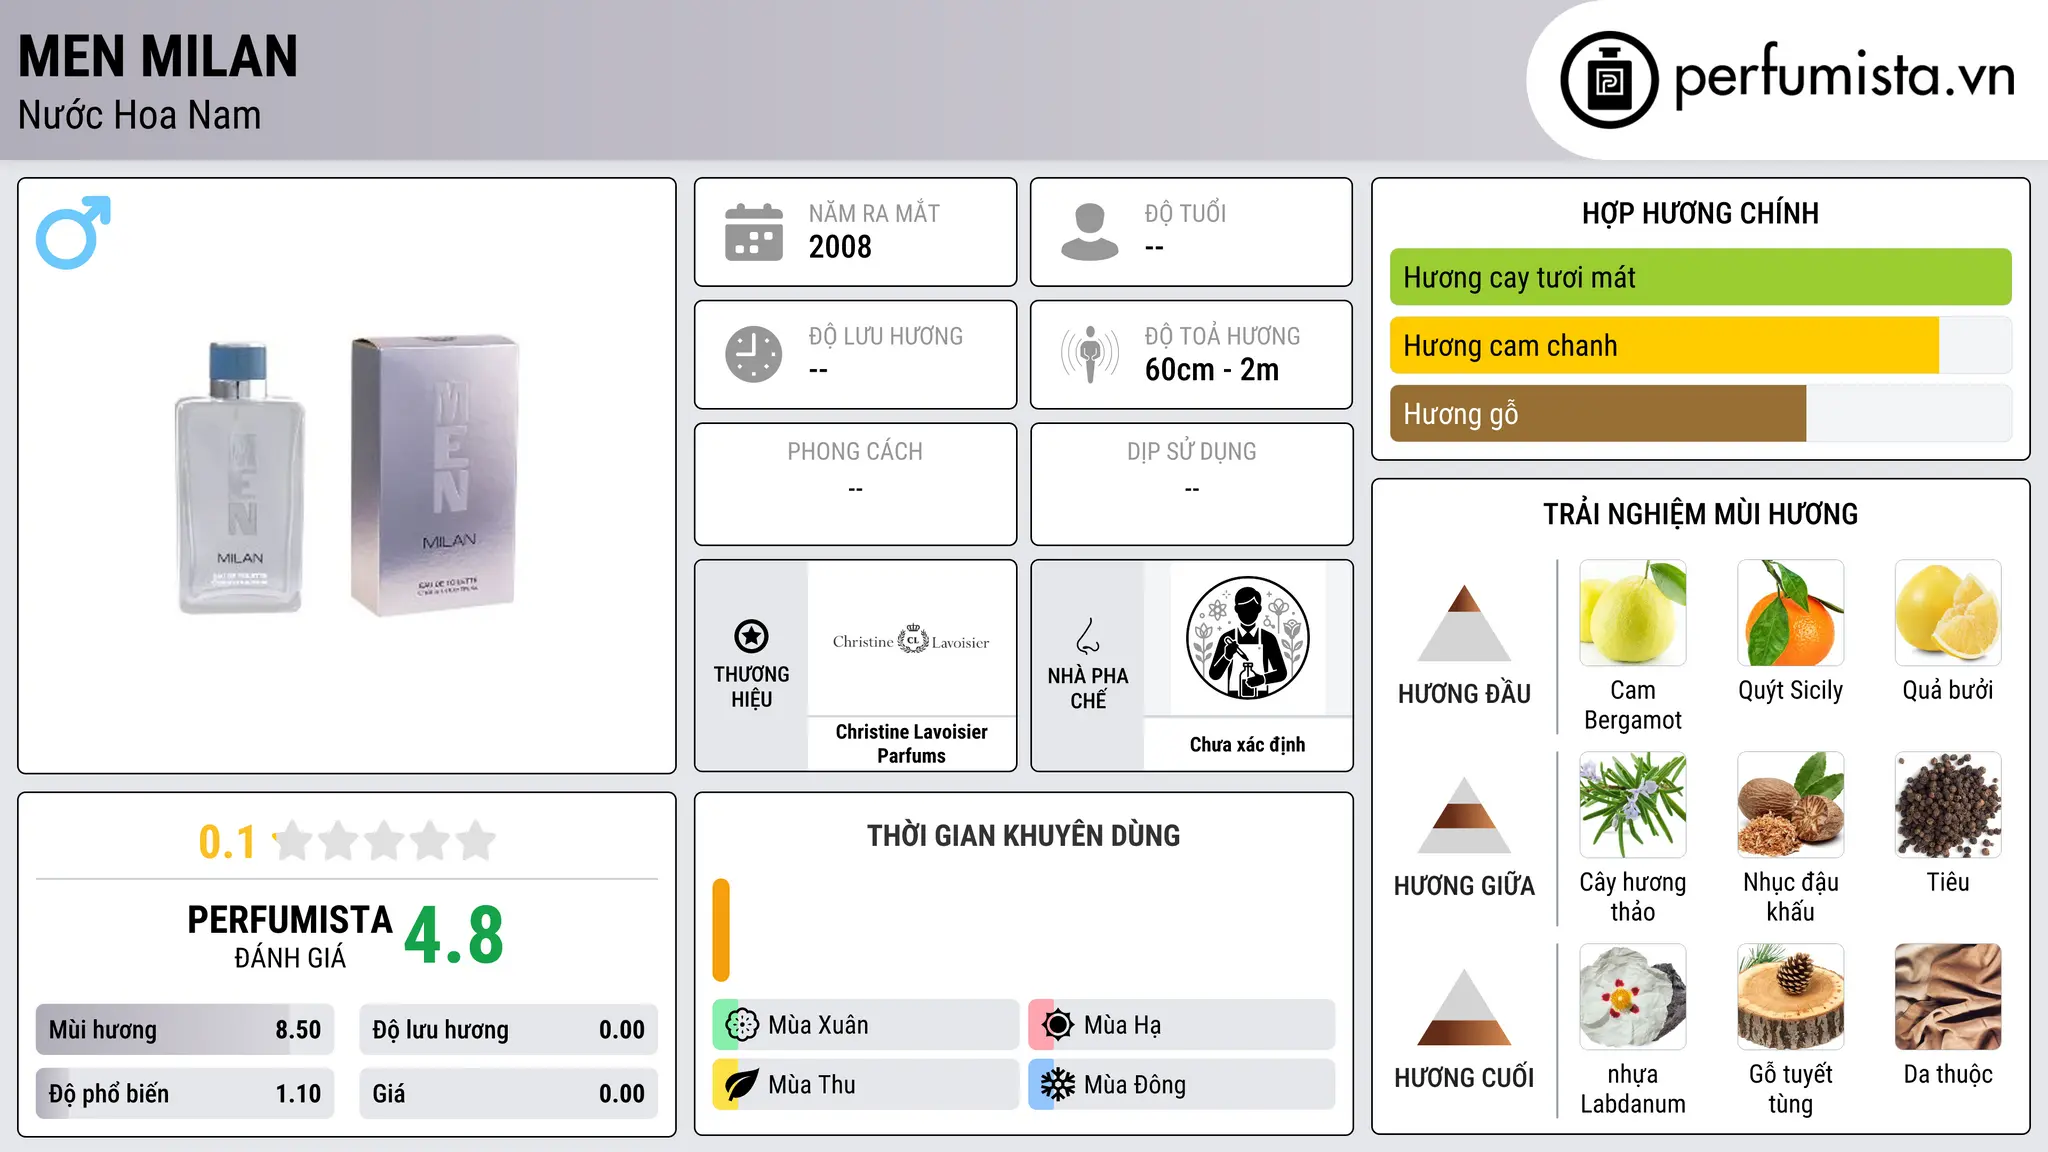Click the Nước Hoa Nam subtitle
This screenshot has height=1152, width=2048.
pyautogui.click(x=140, y=116)
